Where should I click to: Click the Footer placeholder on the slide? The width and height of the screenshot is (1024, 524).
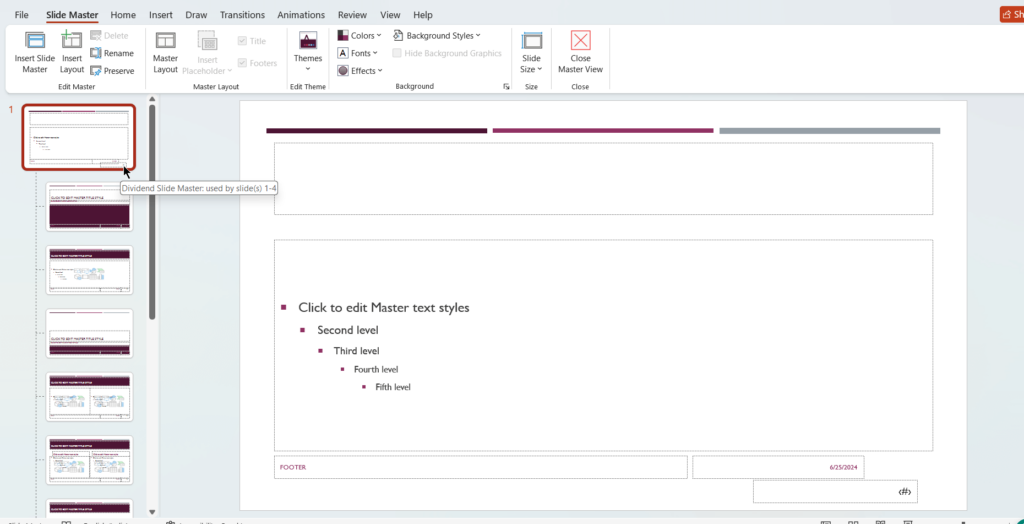coord(480,467)
